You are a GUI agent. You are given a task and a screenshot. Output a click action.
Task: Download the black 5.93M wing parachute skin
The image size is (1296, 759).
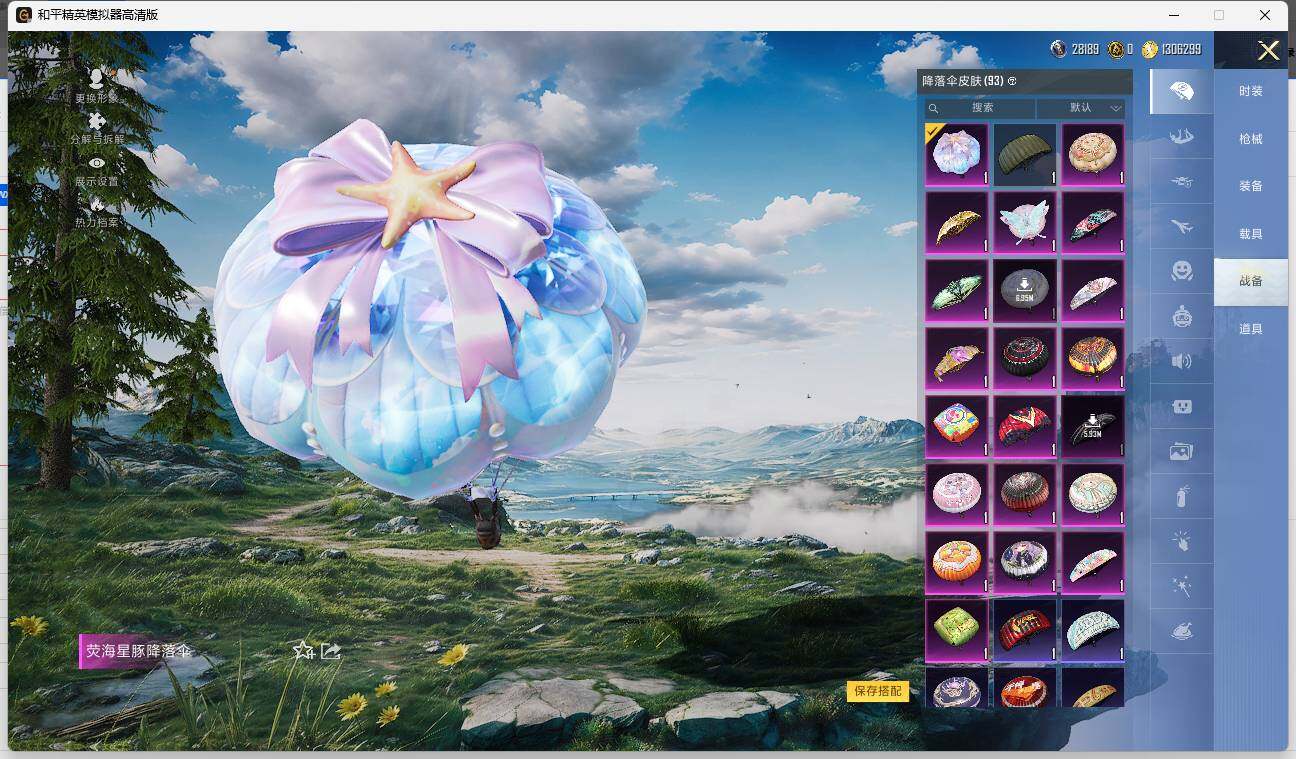click(1093, 427)
